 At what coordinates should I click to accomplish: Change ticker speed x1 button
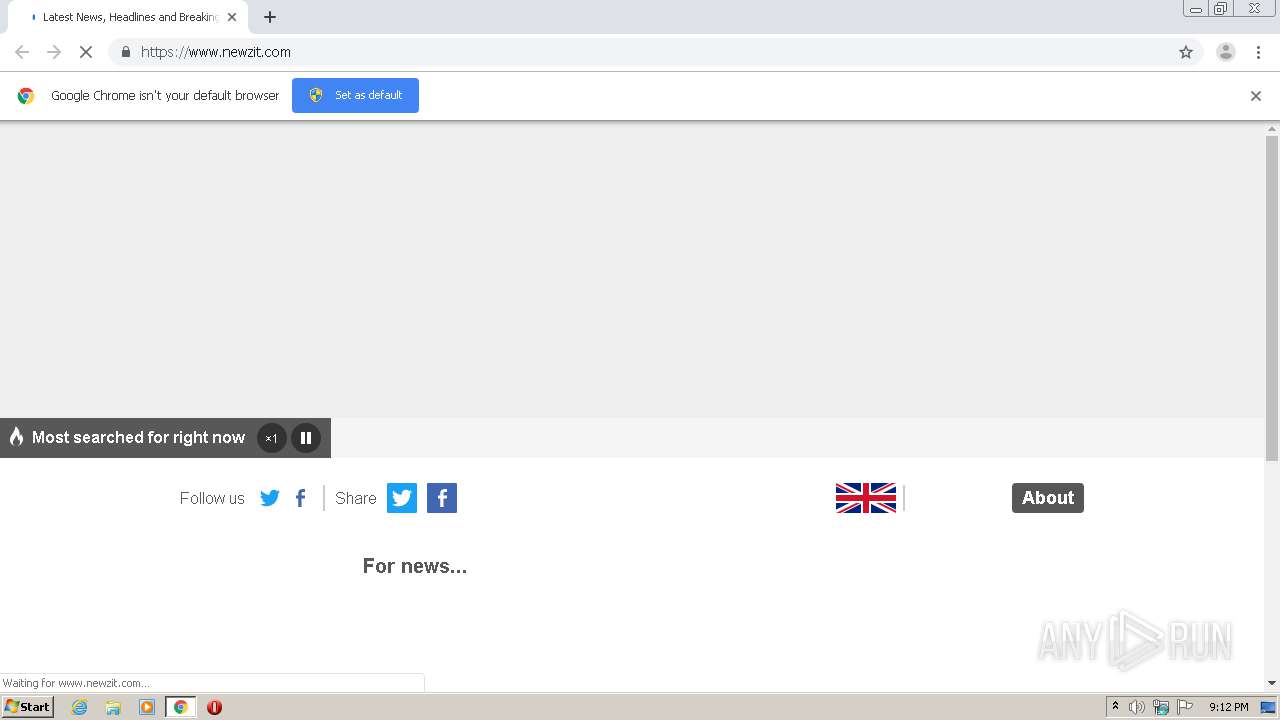271,438
